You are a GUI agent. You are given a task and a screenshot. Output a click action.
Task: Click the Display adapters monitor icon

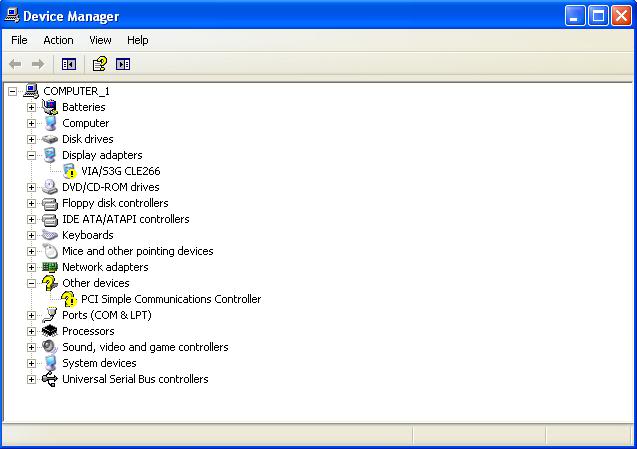tap(50, 155)
